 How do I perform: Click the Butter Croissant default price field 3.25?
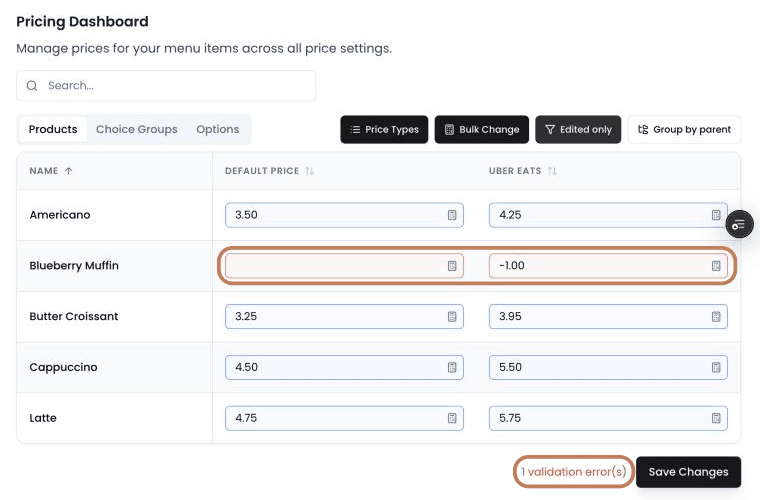(344, 317)
